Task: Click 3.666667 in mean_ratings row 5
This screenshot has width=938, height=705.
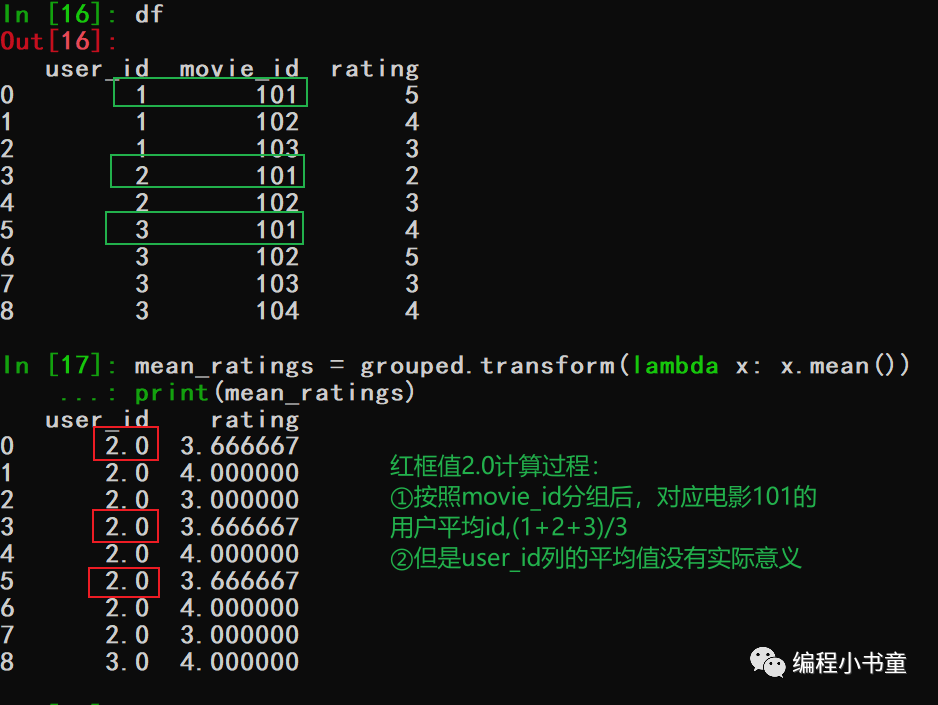Action: coord(239,581)
